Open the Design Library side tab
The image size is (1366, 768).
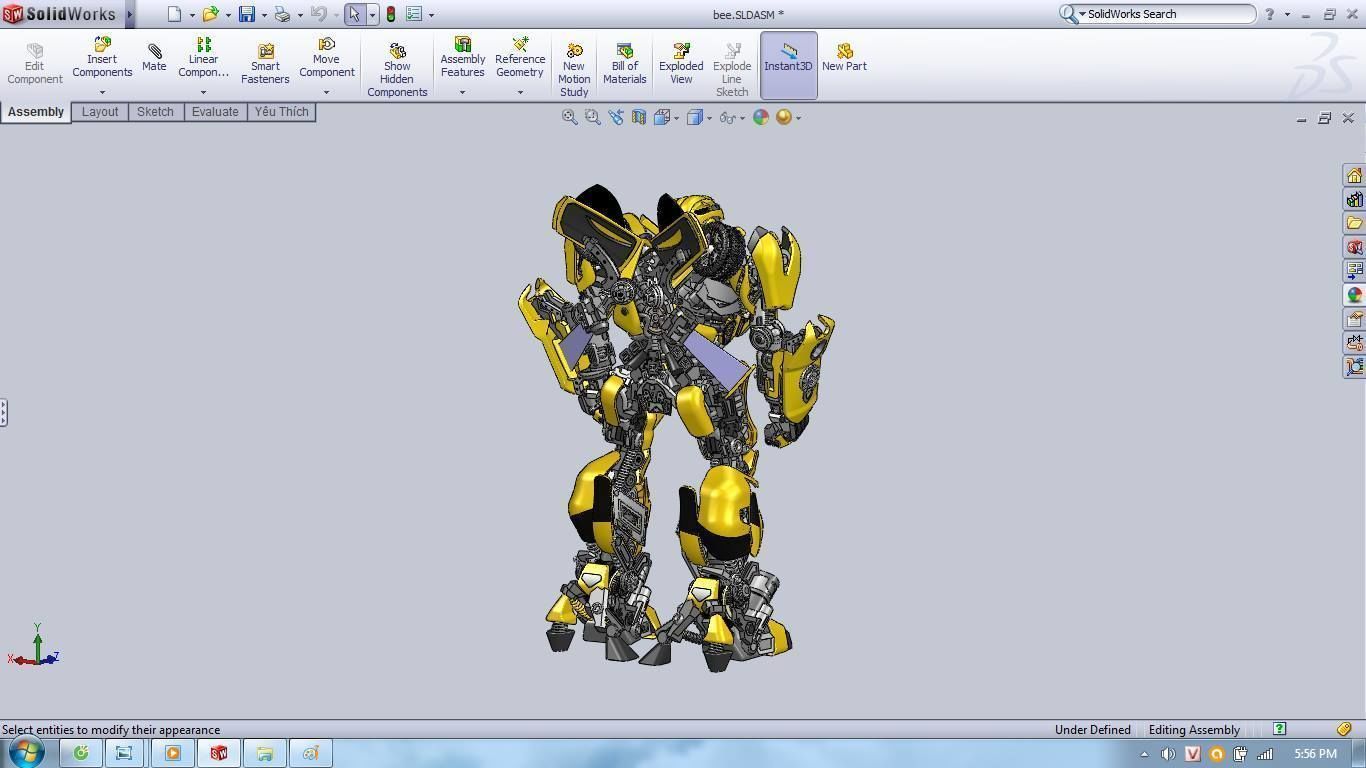pyautogui.click(x=1354, y=199)
